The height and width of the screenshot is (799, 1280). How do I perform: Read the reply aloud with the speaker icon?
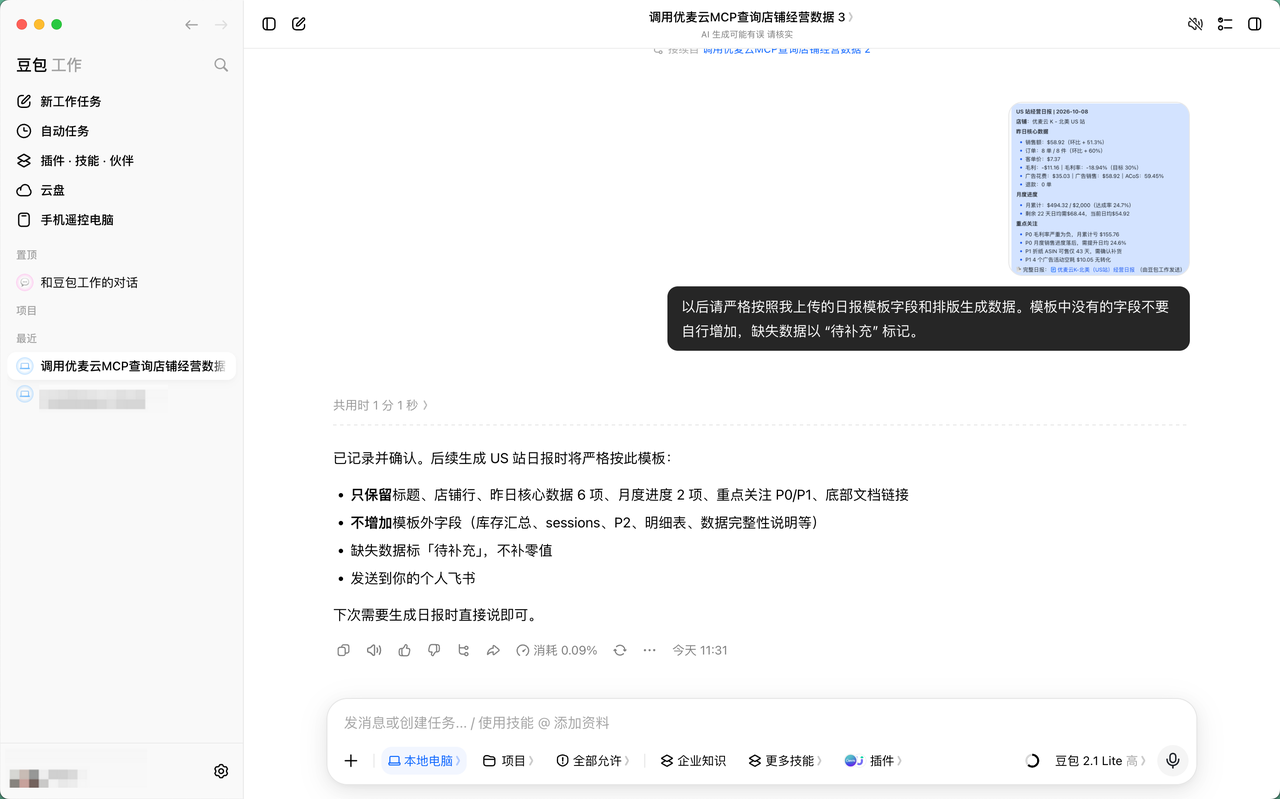coord(374,650)
